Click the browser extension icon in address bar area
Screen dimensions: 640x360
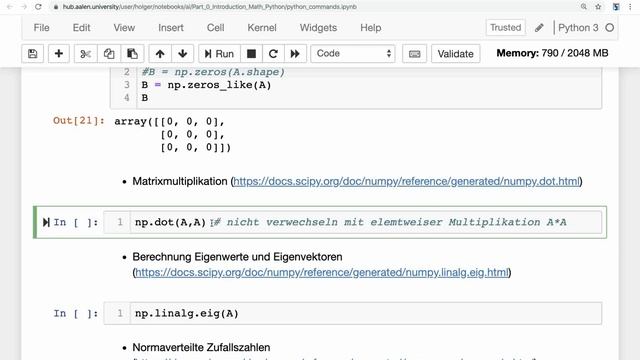click(616, 7)
